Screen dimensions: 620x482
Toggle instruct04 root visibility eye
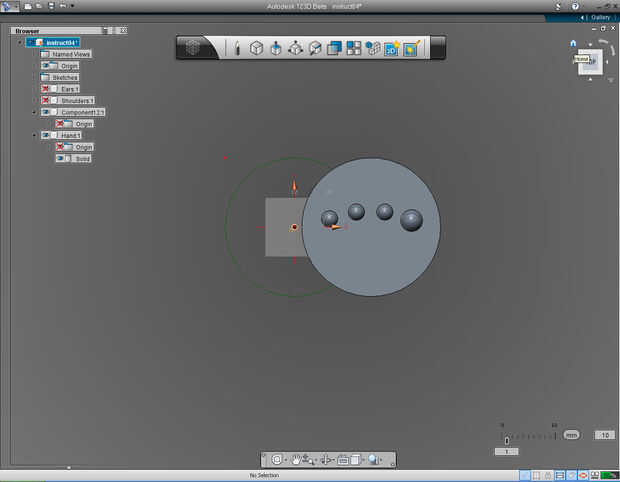point(30,42)
